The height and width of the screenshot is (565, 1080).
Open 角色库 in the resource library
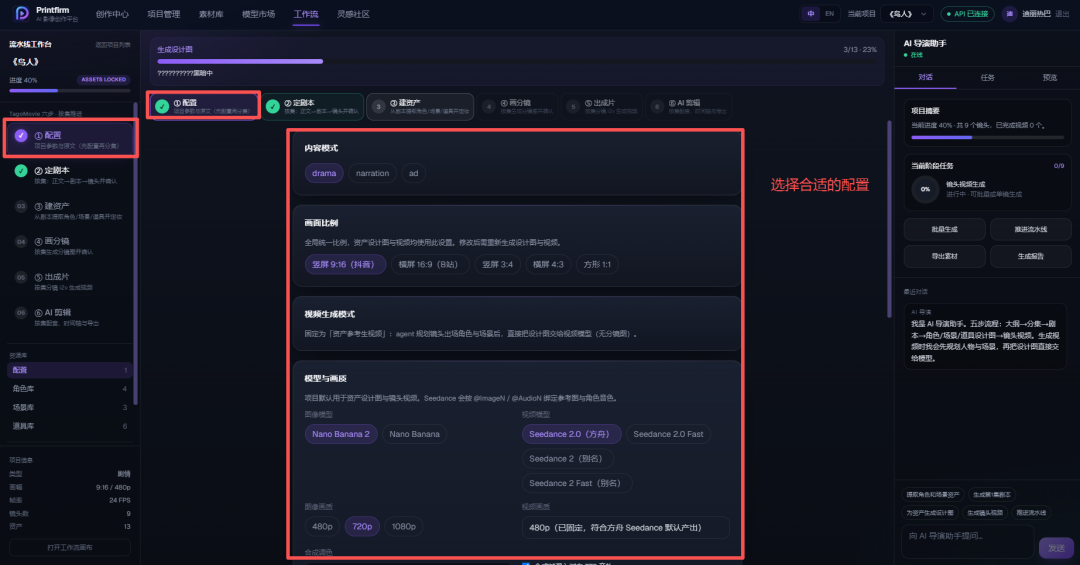coord(70,389)
